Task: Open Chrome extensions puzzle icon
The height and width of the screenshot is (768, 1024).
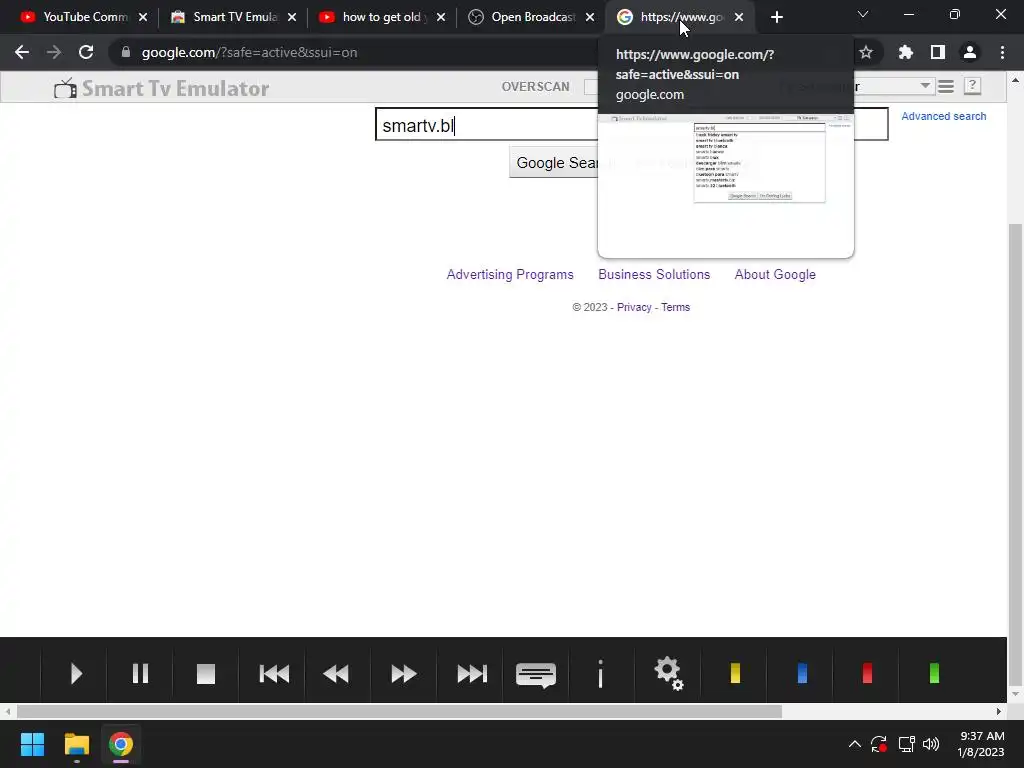Action: pos(906,52)
